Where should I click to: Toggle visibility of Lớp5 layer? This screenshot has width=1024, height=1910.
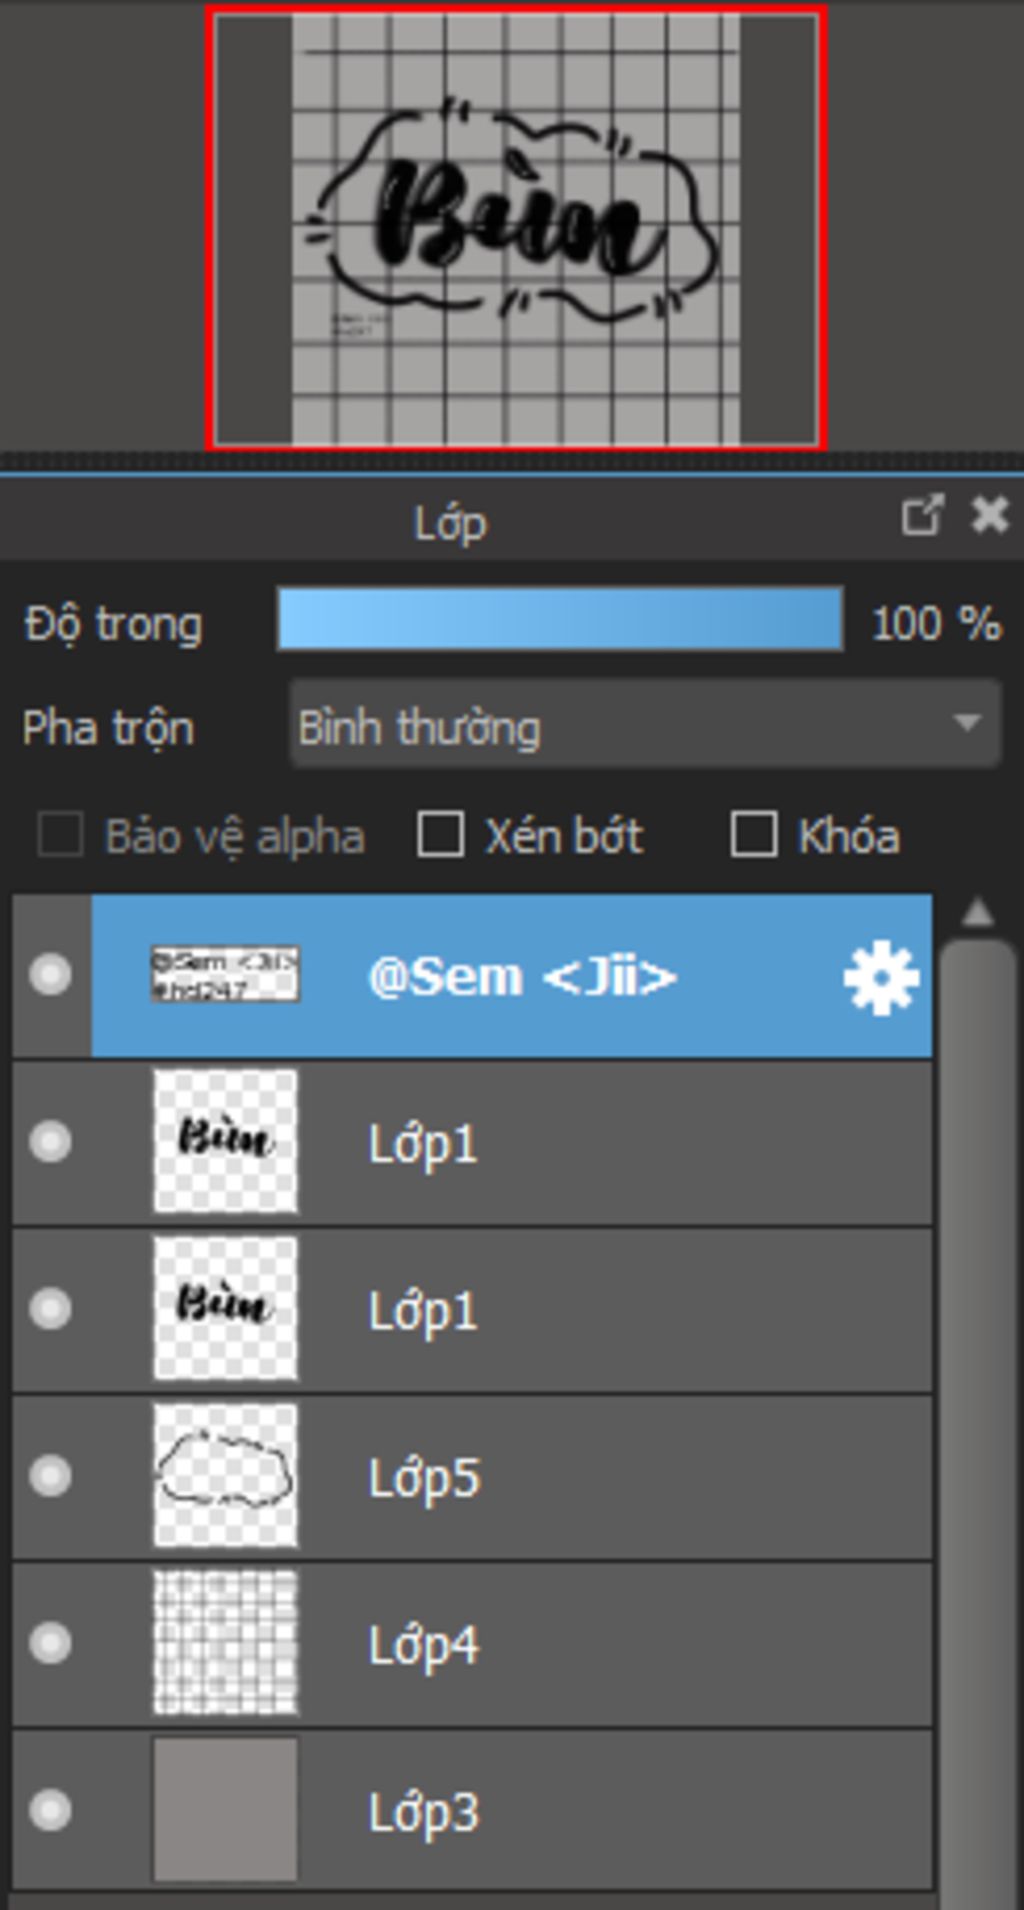coord(50,1476)
